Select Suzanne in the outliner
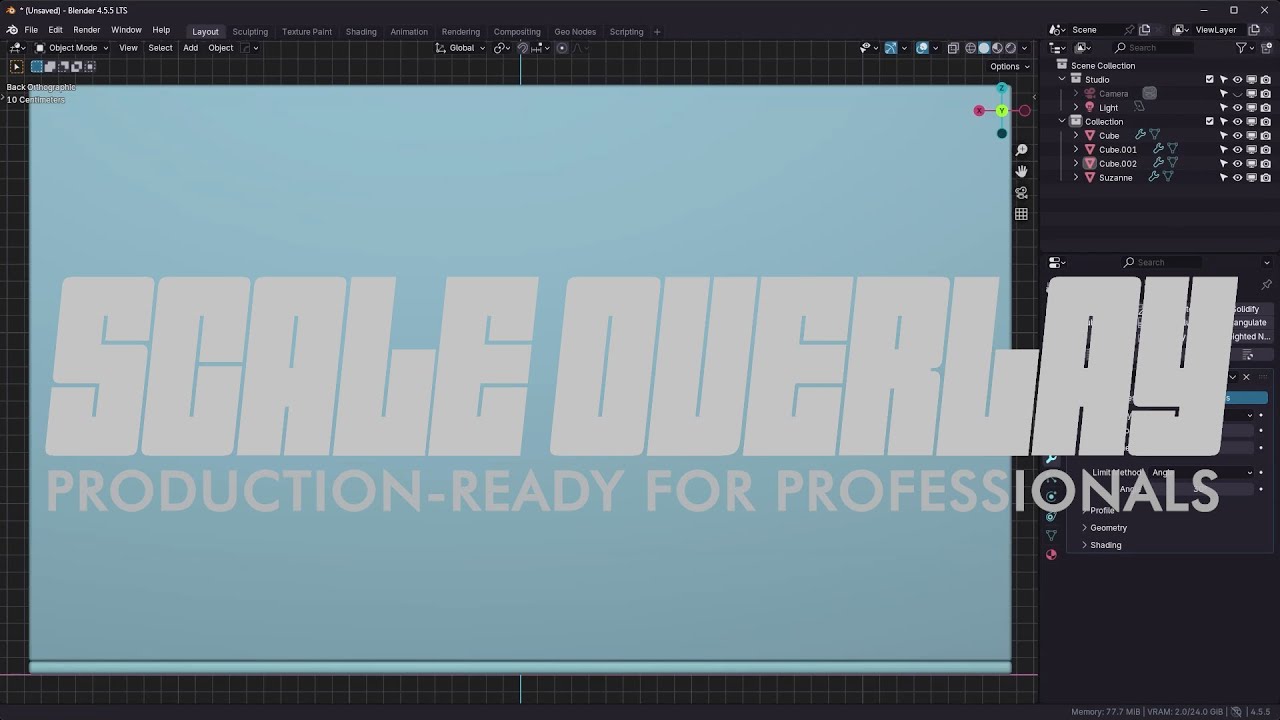This screenshot has height=720, width=1280. 1116,178
